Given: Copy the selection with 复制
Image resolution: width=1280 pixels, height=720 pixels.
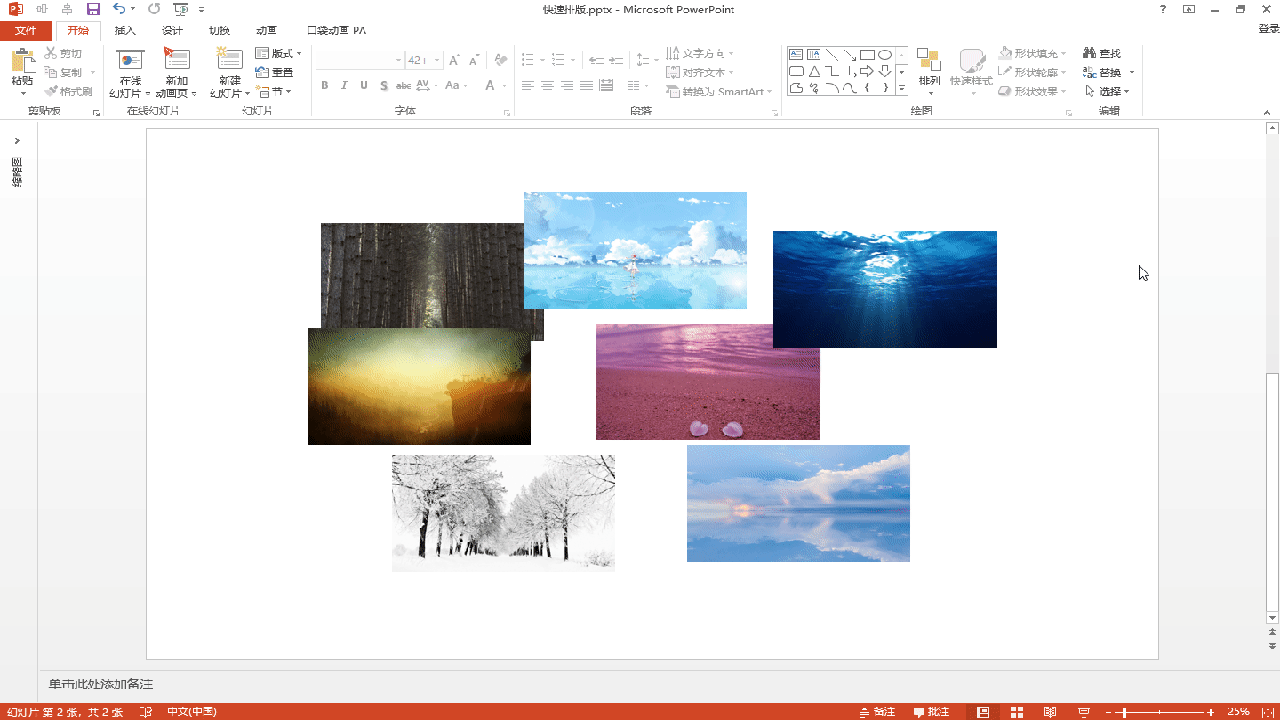Looking at the screenshot, I should click(64, 72).
